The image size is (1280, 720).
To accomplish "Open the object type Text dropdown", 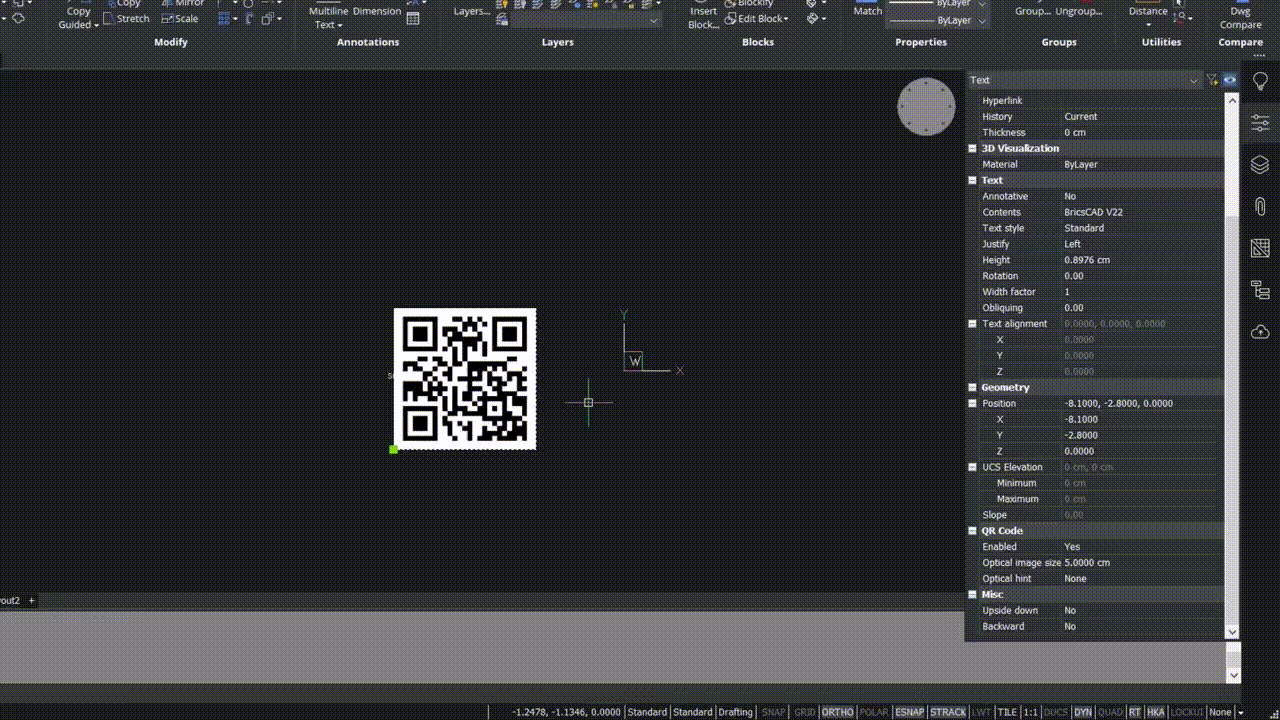I will [x=1084, y=80].
